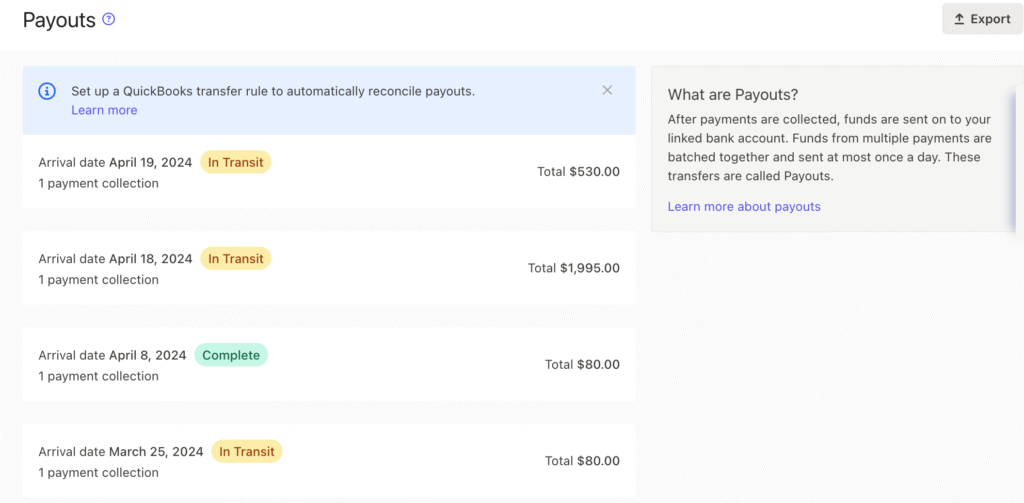Click the Total $530.00 amount
Image resolution: width=1024 pixels, height=503 pixels.
(x=578, y=172)
